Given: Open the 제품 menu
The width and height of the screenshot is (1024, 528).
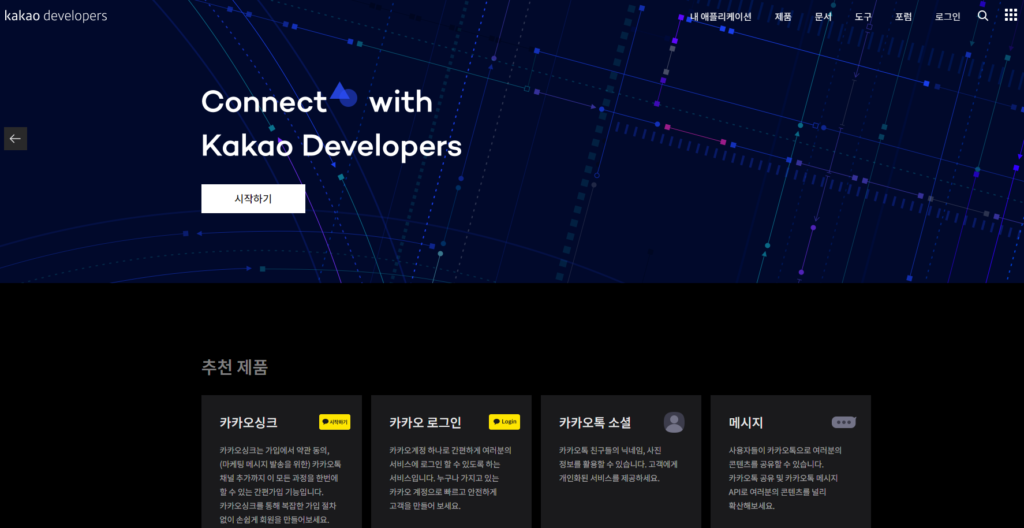Looking at the screenshot, I should [783, 17].
